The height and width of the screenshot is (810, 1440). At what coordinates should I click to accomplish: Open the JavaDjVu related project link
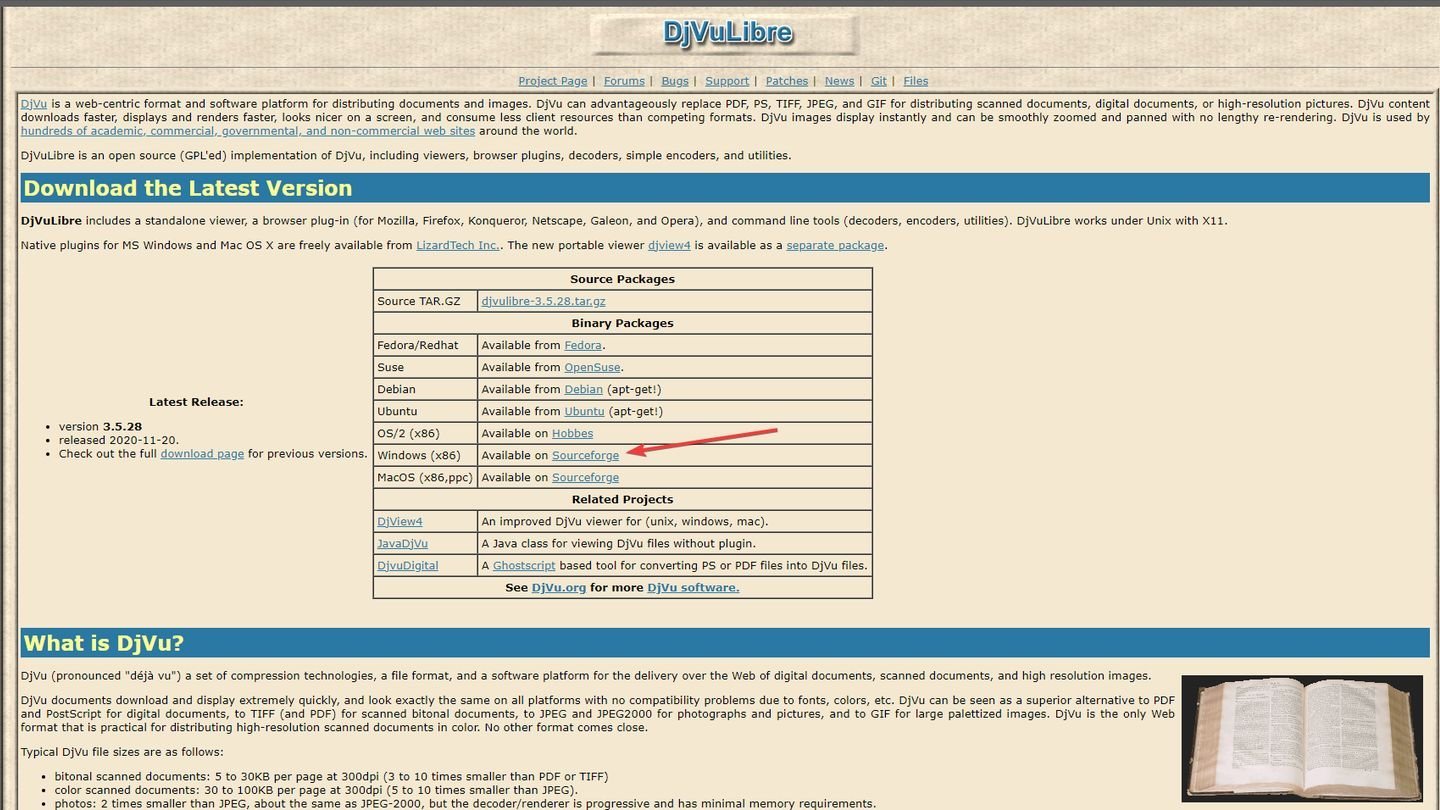(402, 543)
